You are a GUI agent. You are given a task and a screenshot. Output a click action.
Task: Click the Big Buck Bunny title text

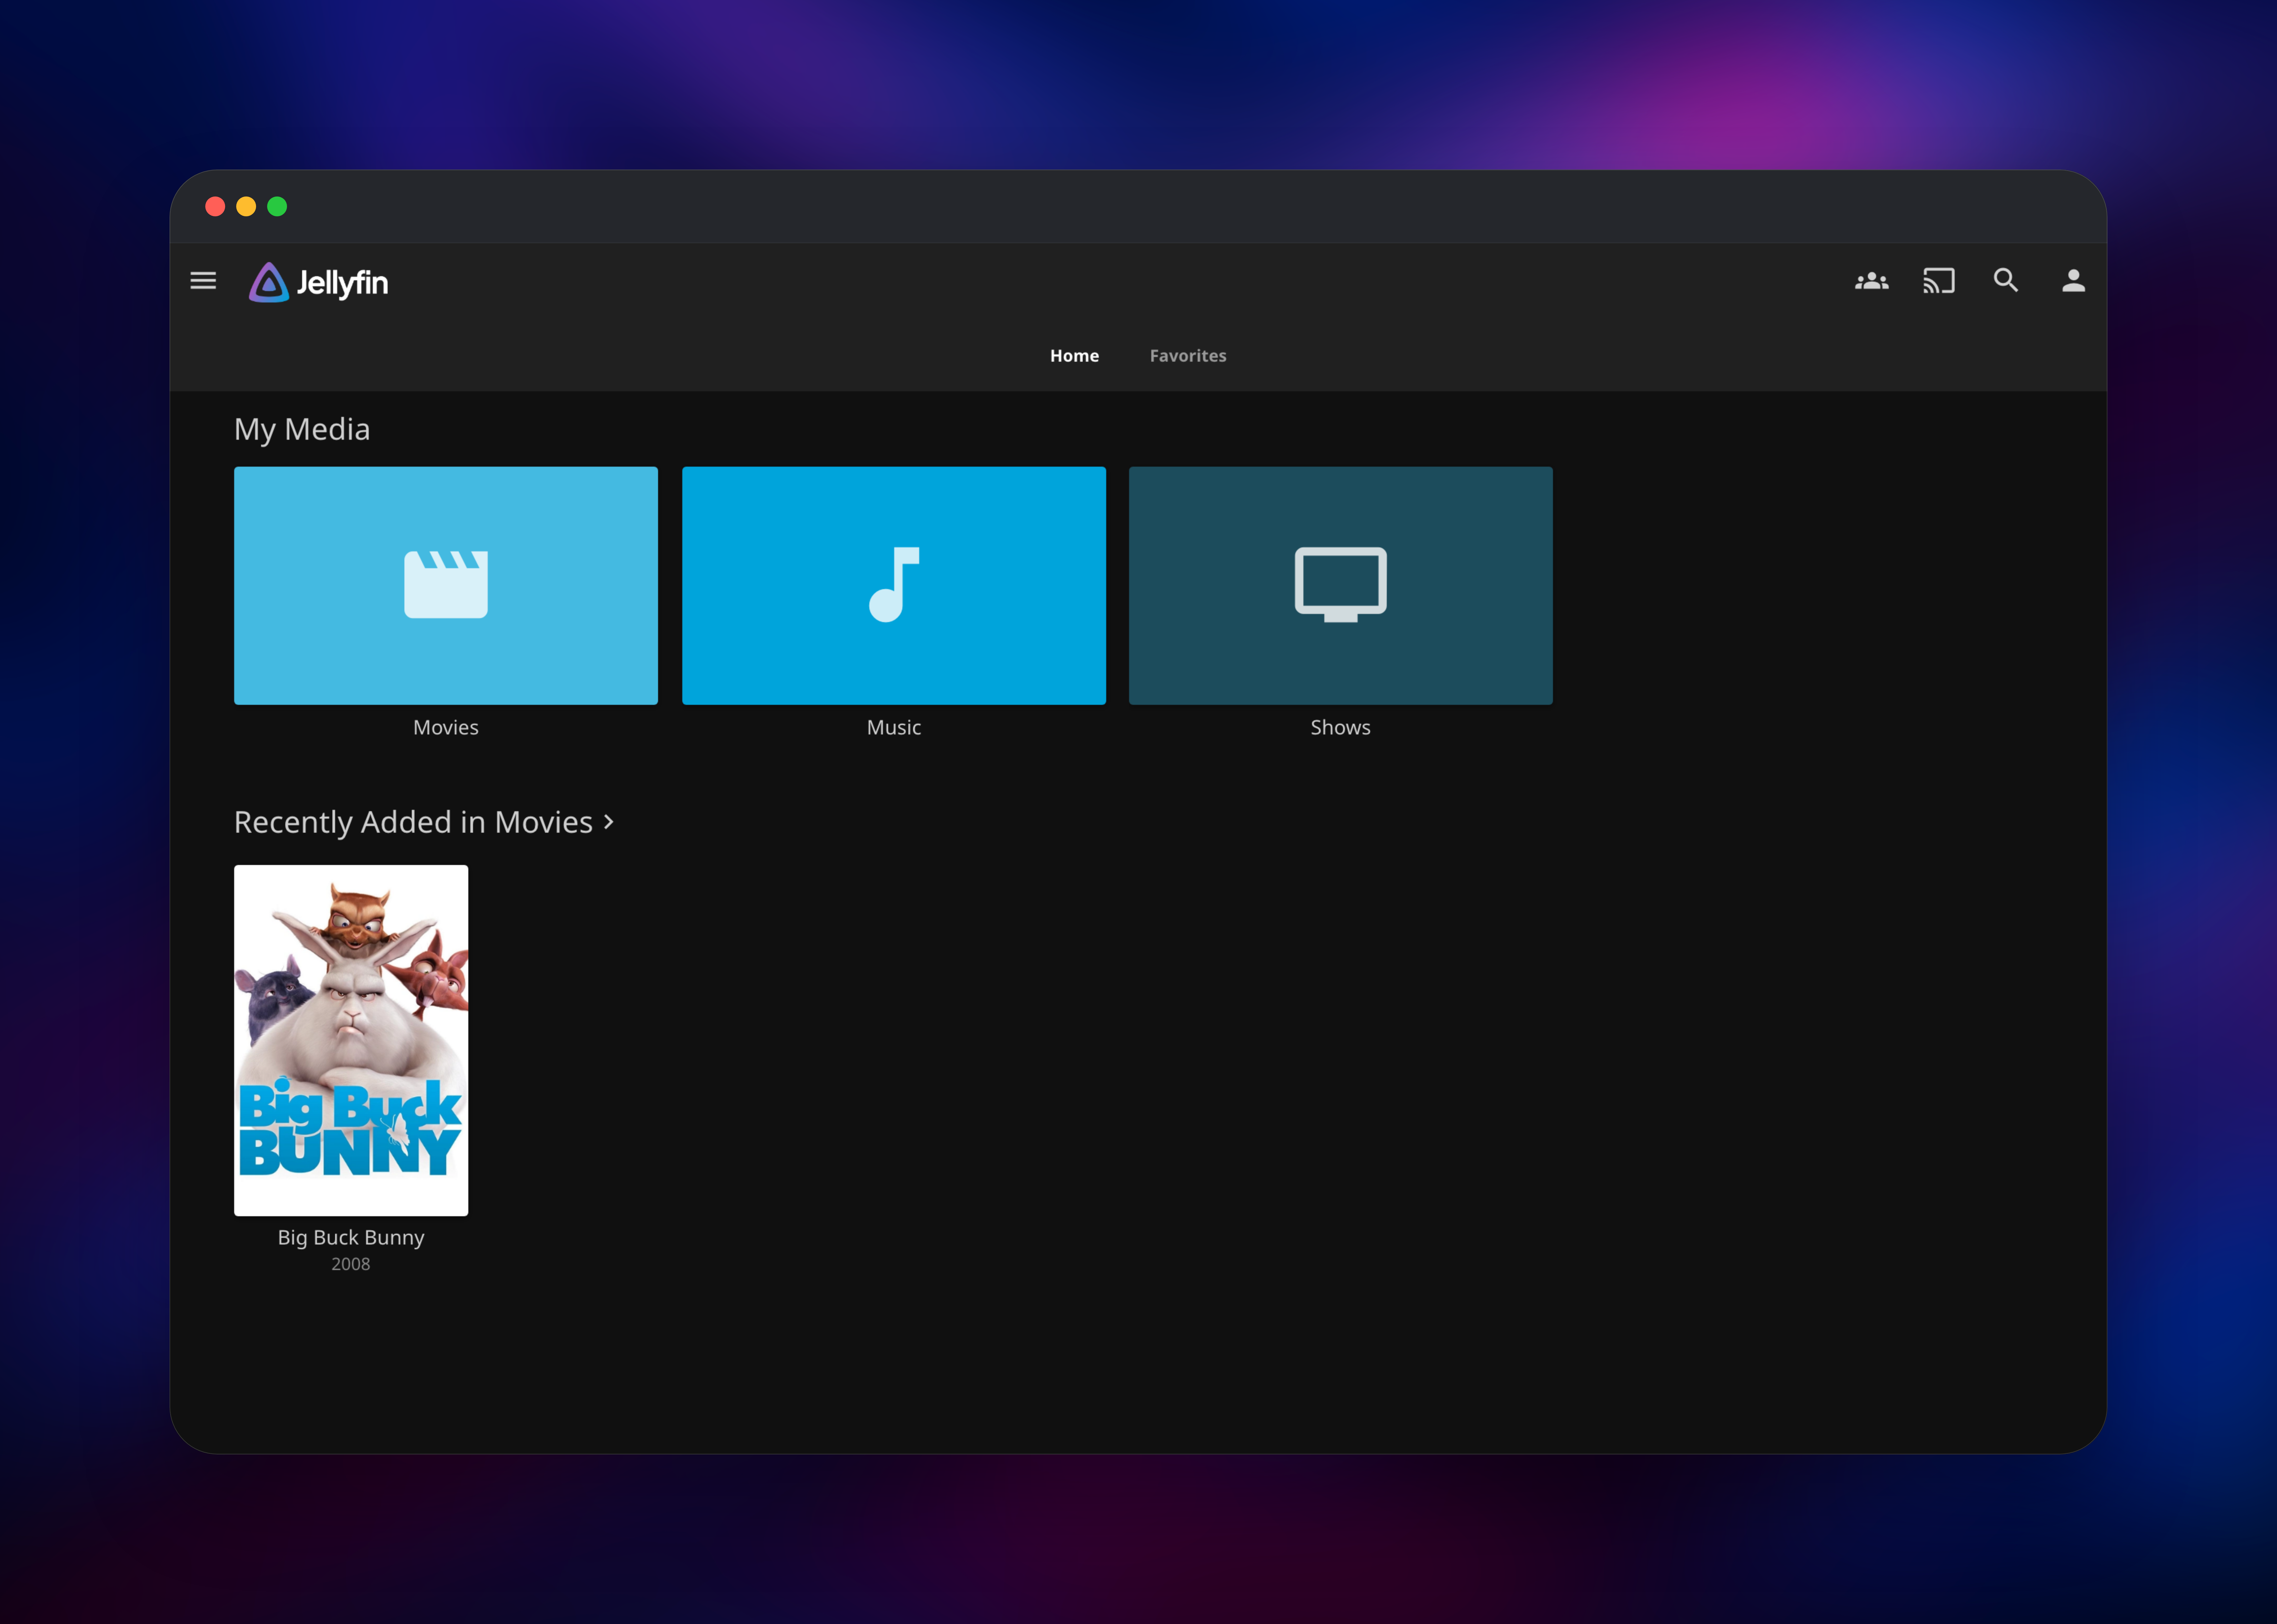pos(351,1238)
